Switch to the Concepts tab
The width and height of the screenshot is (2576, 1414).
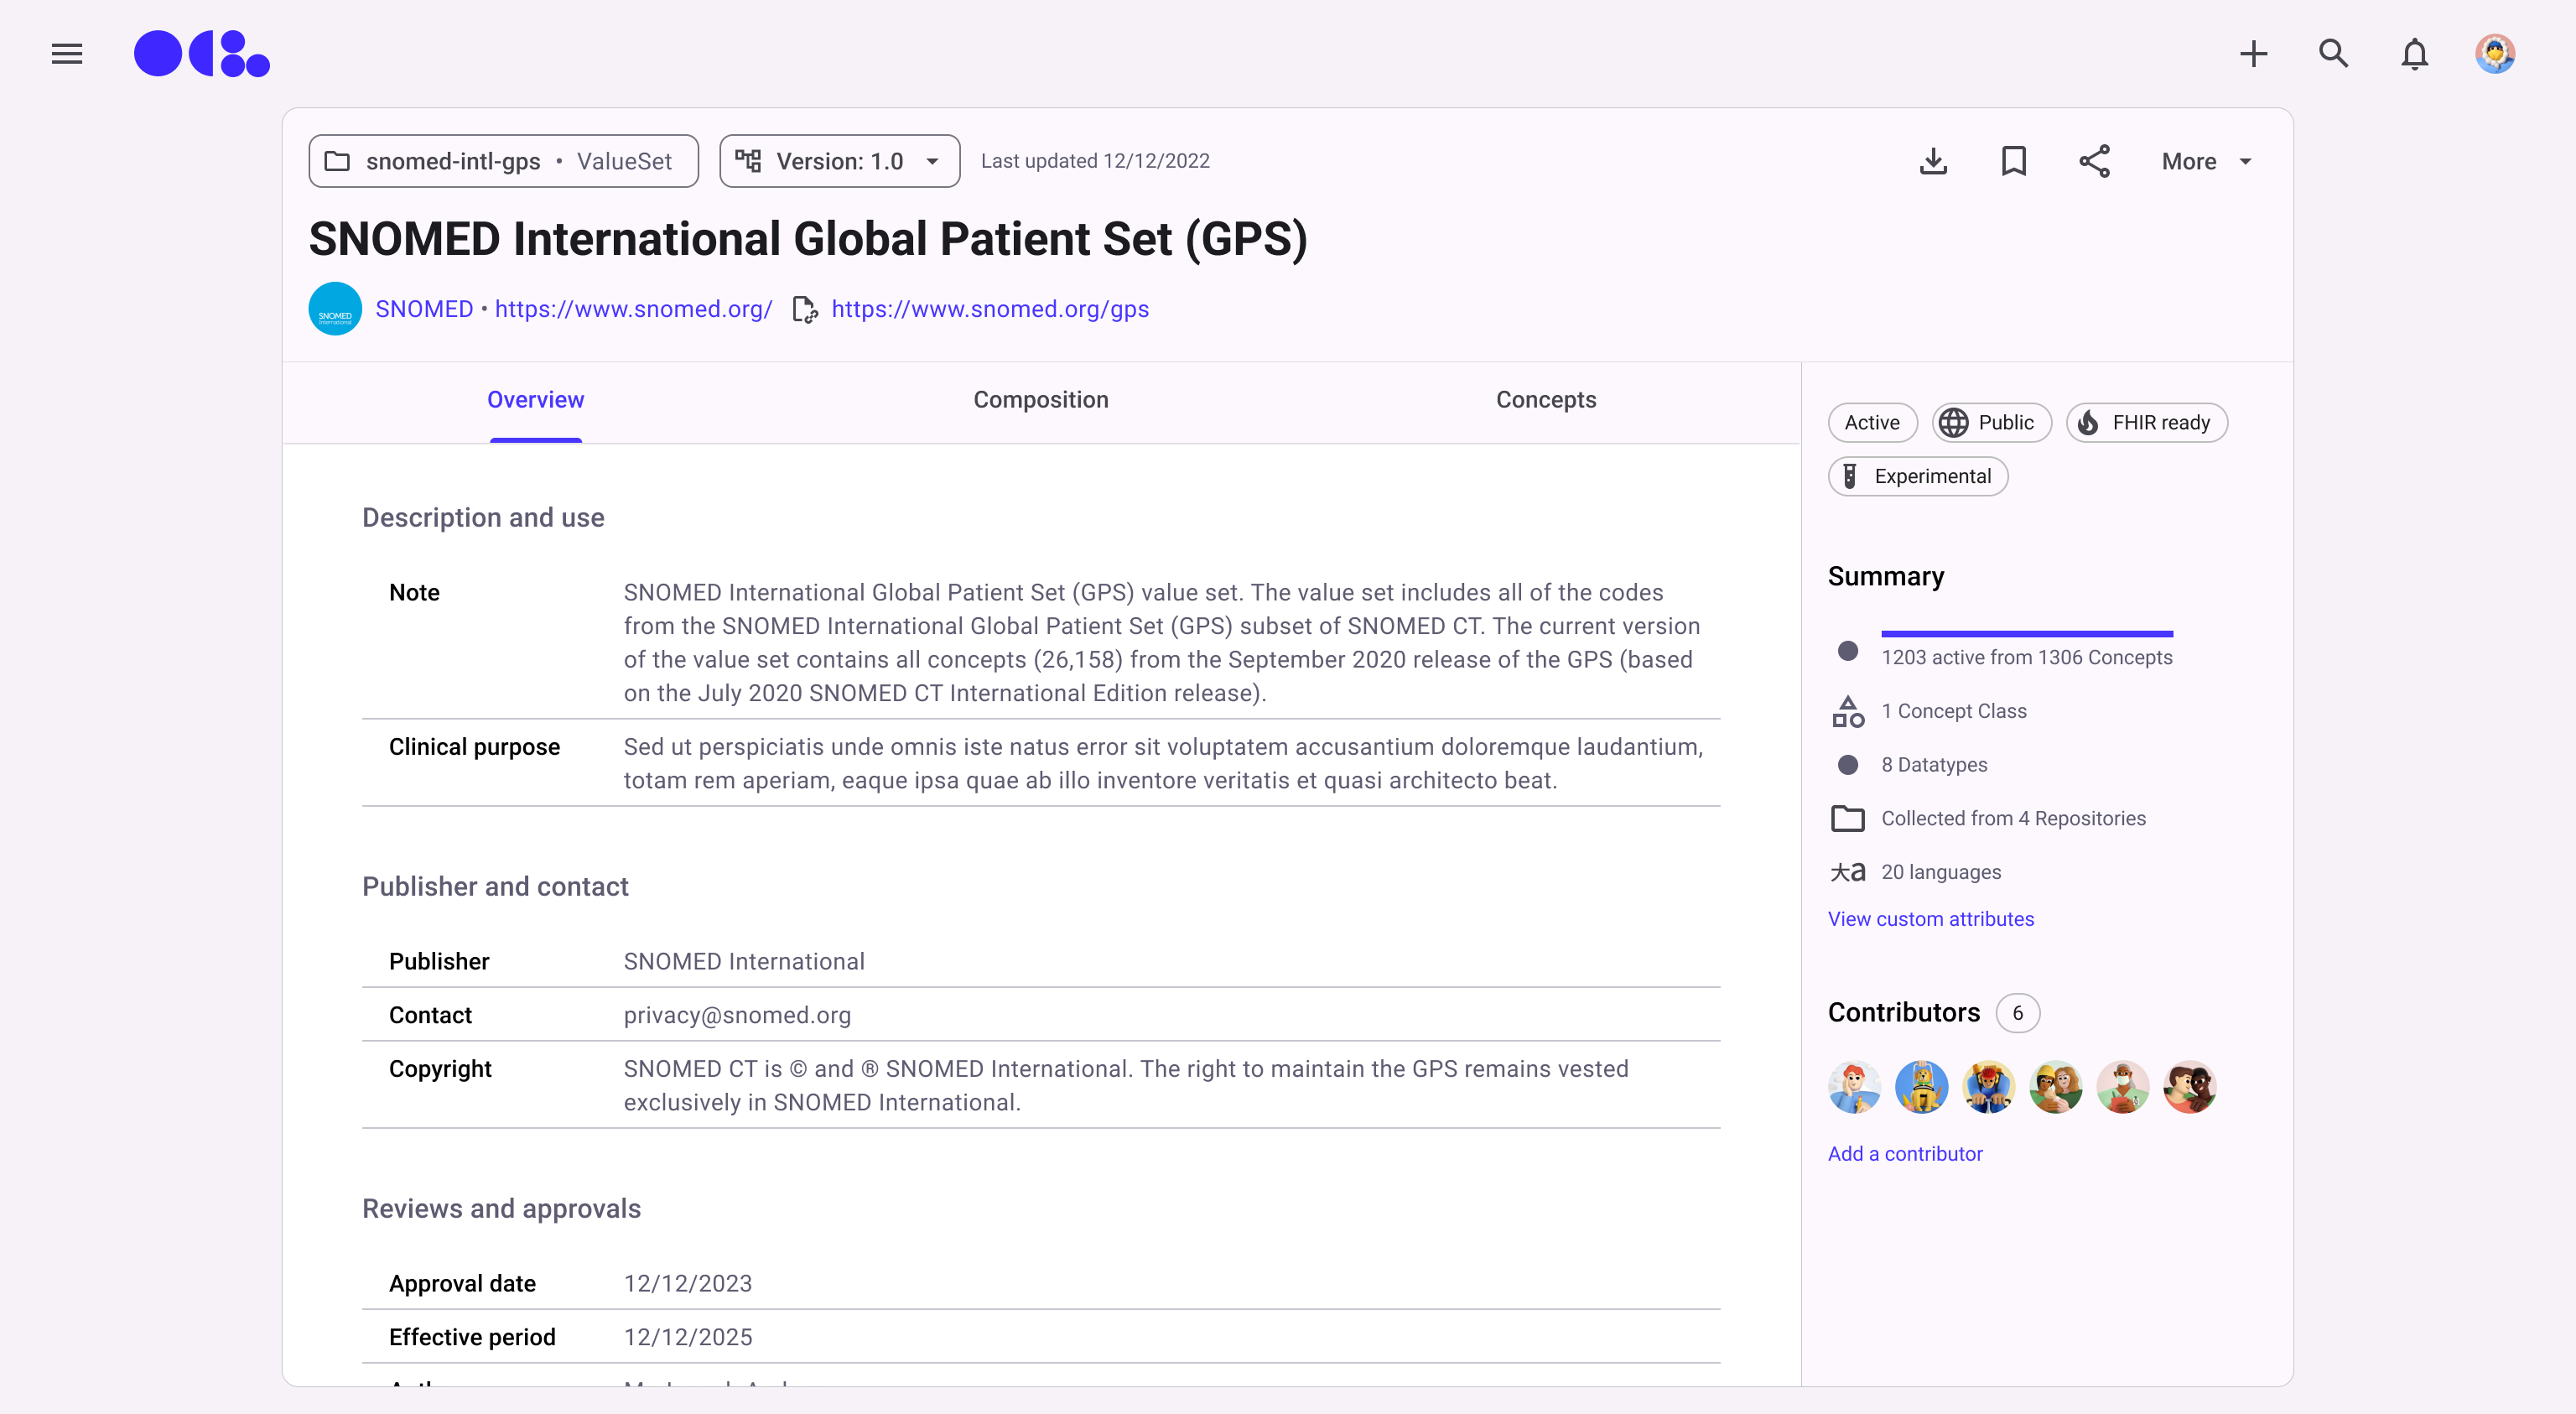coord(1545,400)
